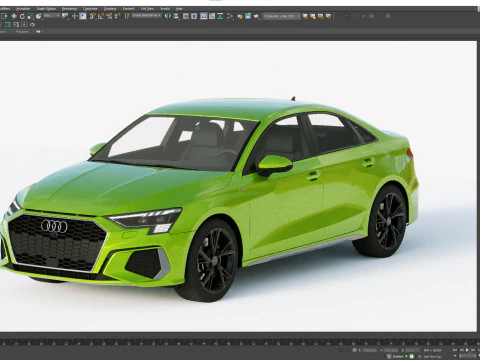
Task: Click the eye-shaped icon in second toolbar row
Action: tap(32, 25)
